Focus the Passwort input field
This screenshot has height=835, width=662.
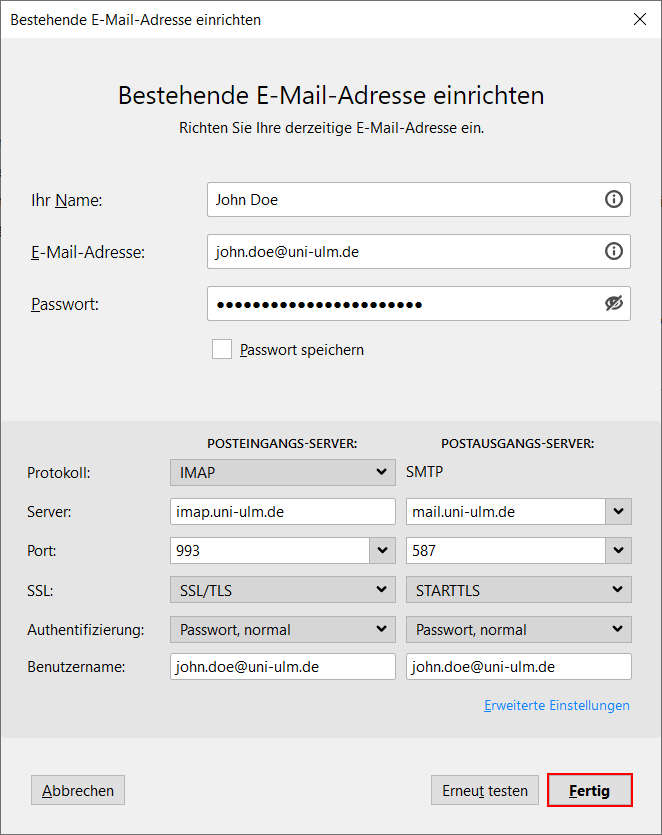coord(400,303)
